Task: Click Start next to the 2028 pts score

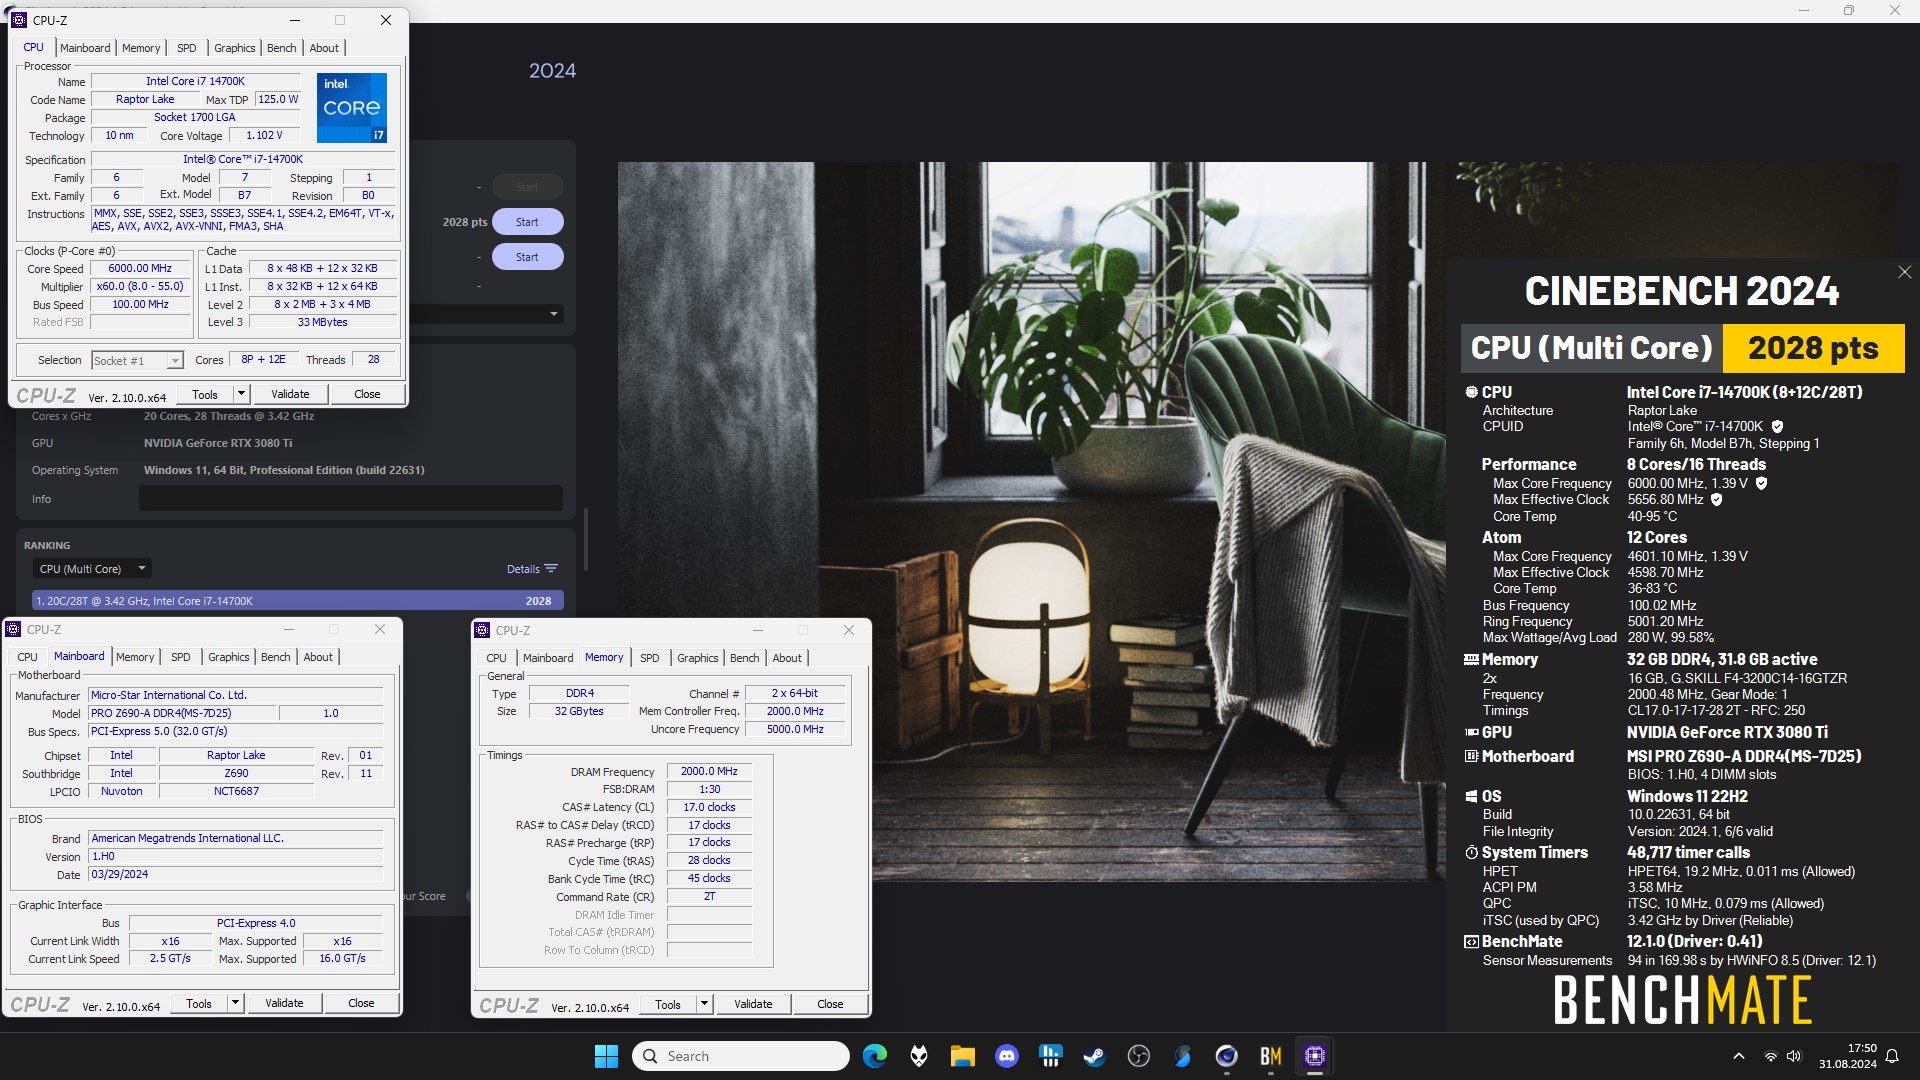Action: pos(527,222)
